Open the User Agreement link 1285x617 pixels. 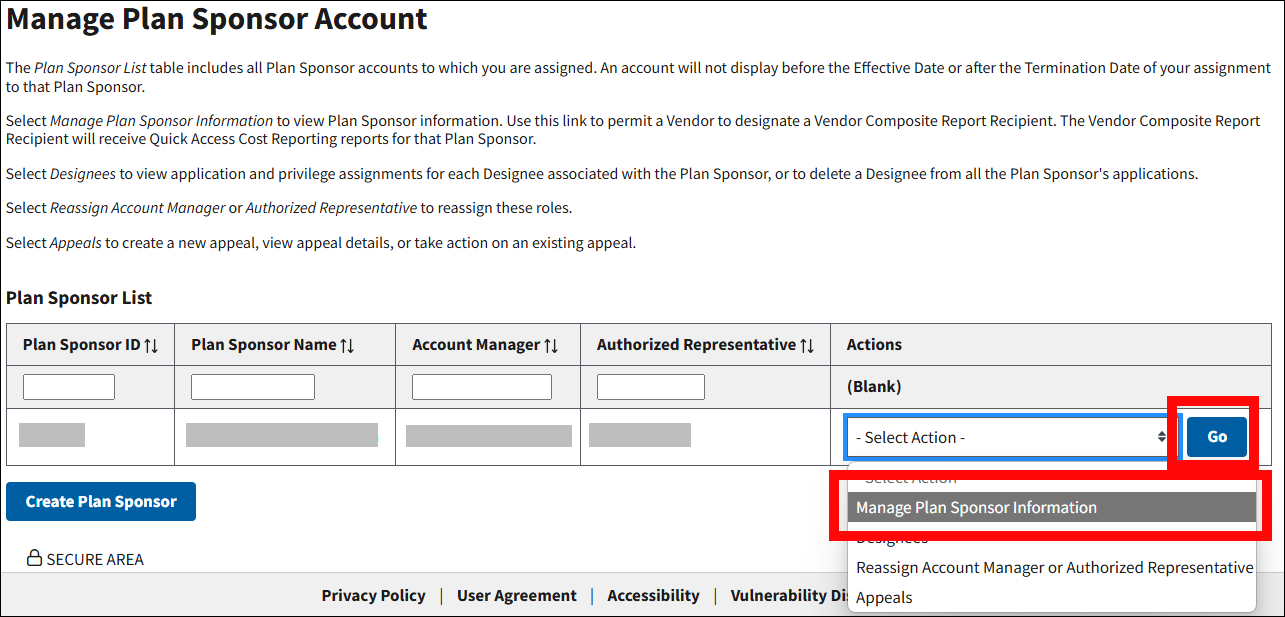click(x=516, y=595)
